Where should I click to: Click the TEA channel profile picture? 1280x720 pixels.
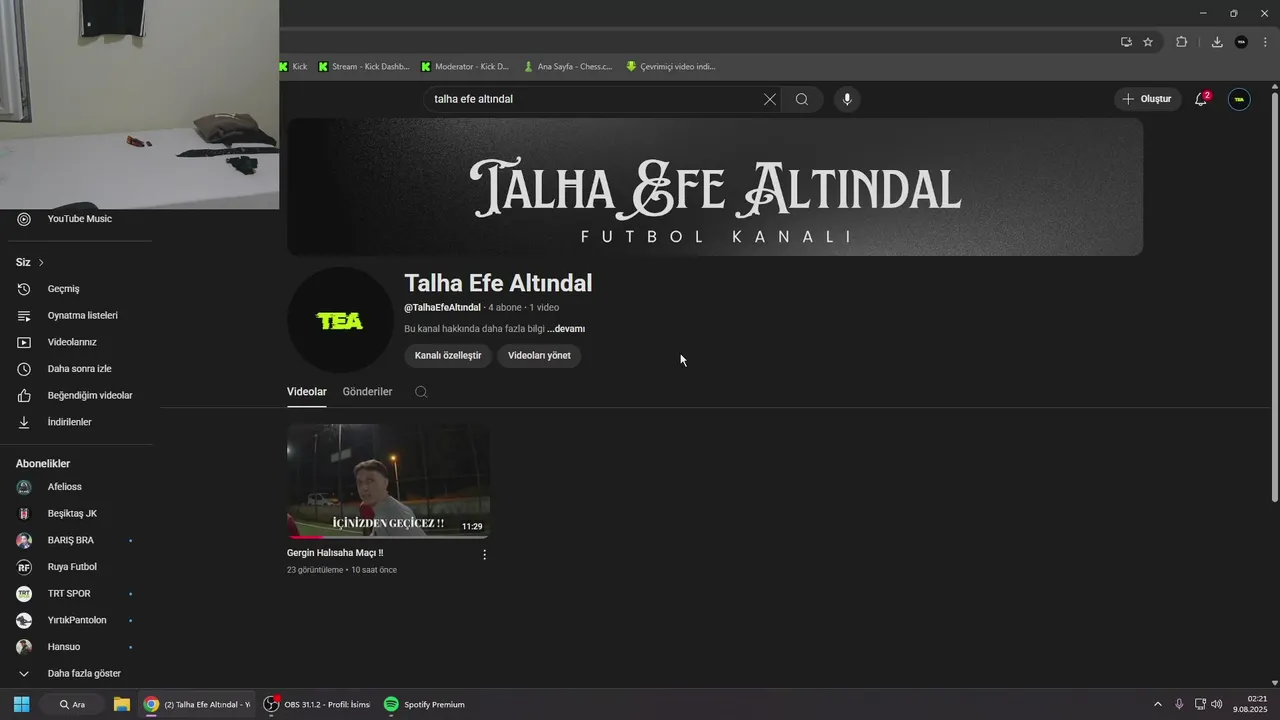click(x=340, y=320)
